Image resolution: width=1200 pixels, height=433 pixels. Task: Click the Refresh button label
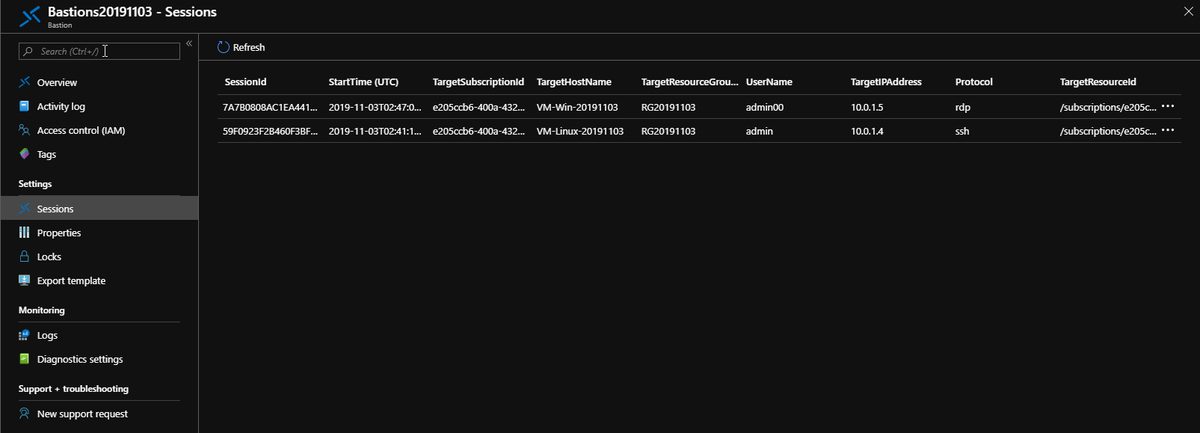pyautogui.click(x=249, y=47)
